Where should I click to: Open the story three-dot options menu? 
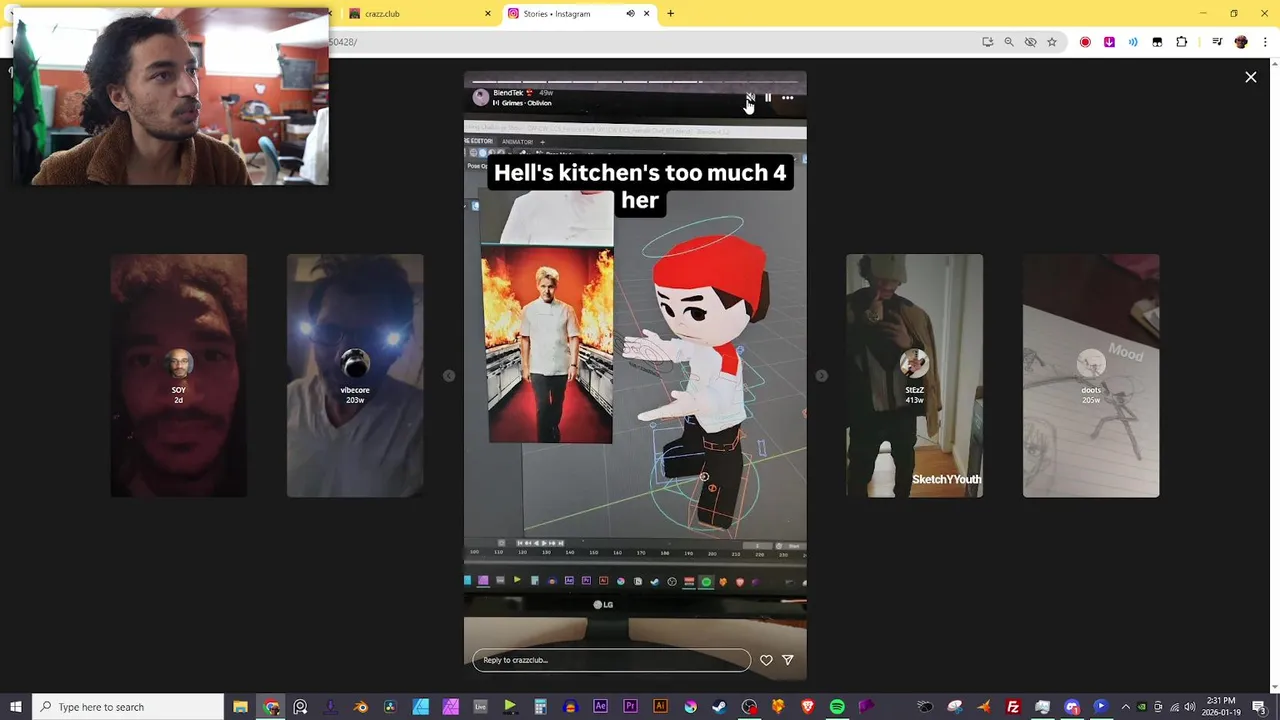[787, 98]
